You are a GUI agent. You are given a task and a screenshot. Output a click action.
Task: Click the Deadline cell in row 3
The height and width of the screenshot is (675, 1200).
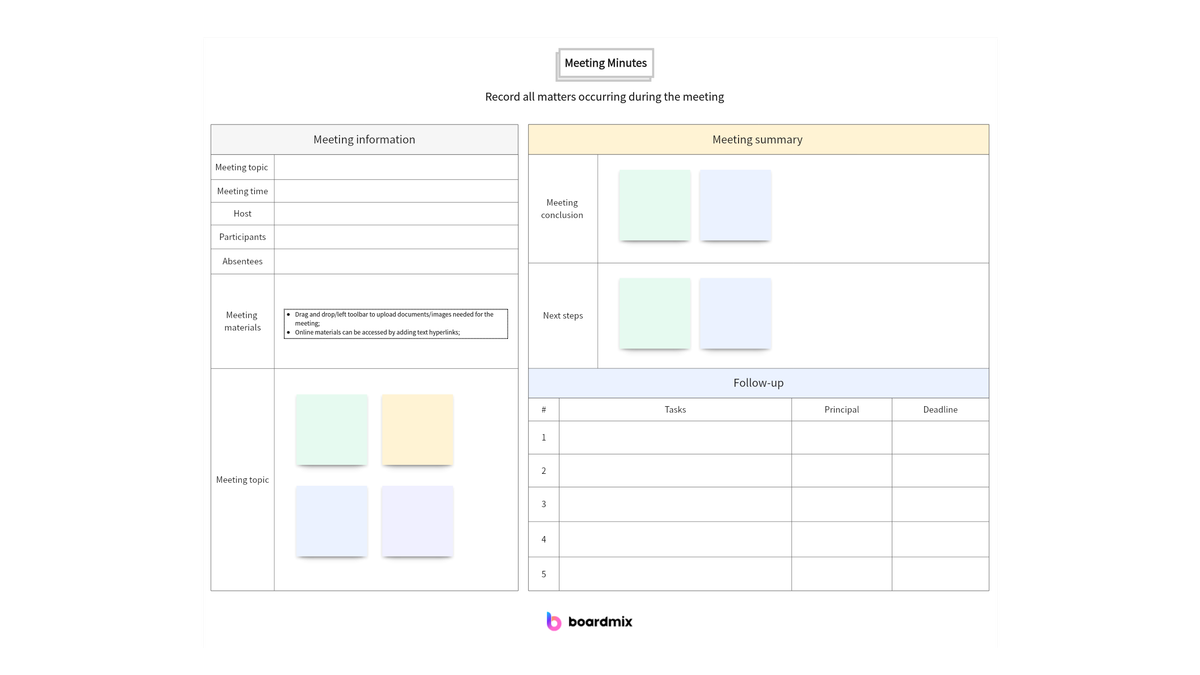click(x=940, y=505)
